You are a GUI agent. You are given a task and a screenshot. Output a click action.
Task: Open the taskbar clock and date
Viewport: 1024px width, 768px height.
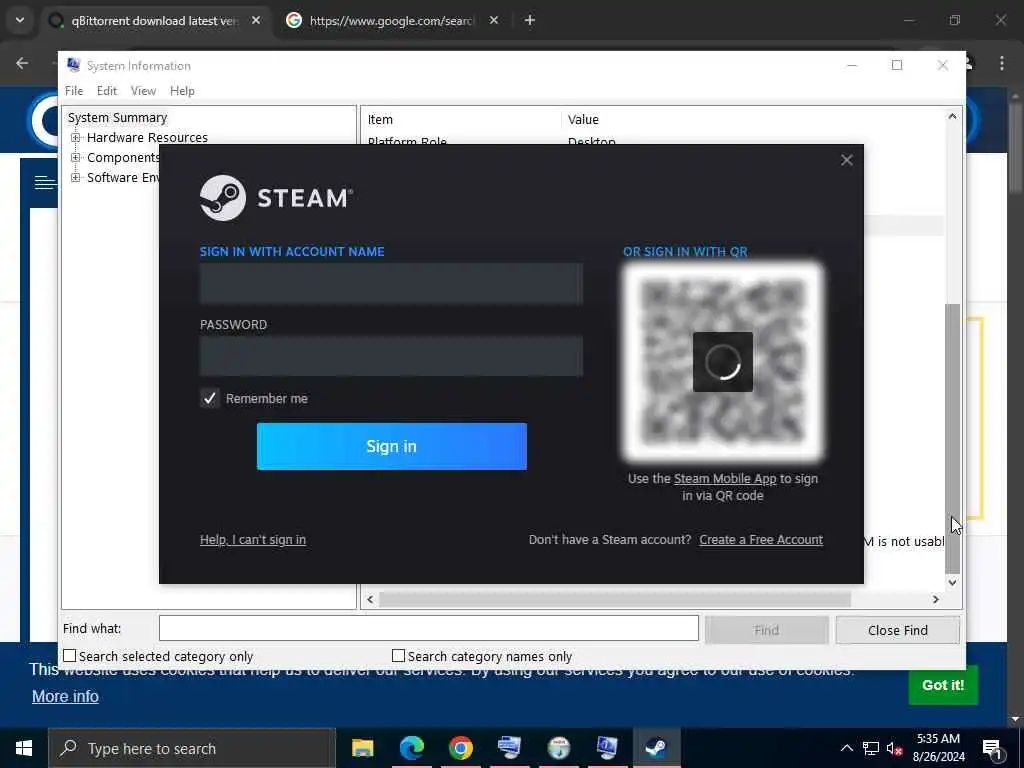click(x=938, y=748)
